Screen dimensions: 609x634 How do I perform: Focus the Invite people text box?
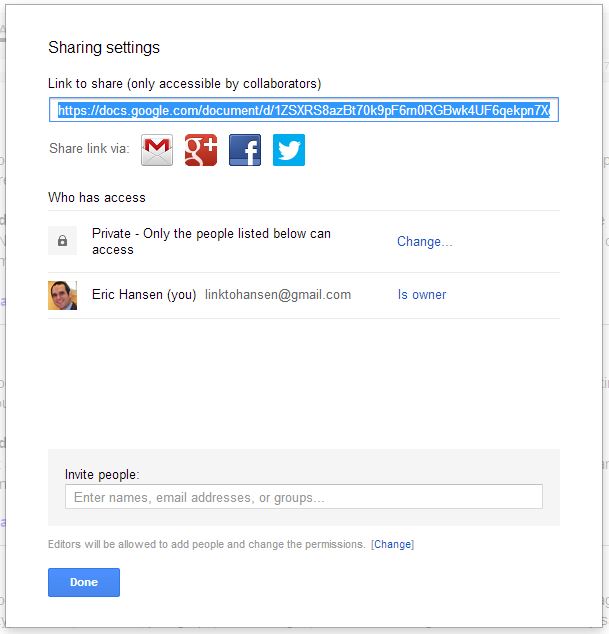click(303, 497)
